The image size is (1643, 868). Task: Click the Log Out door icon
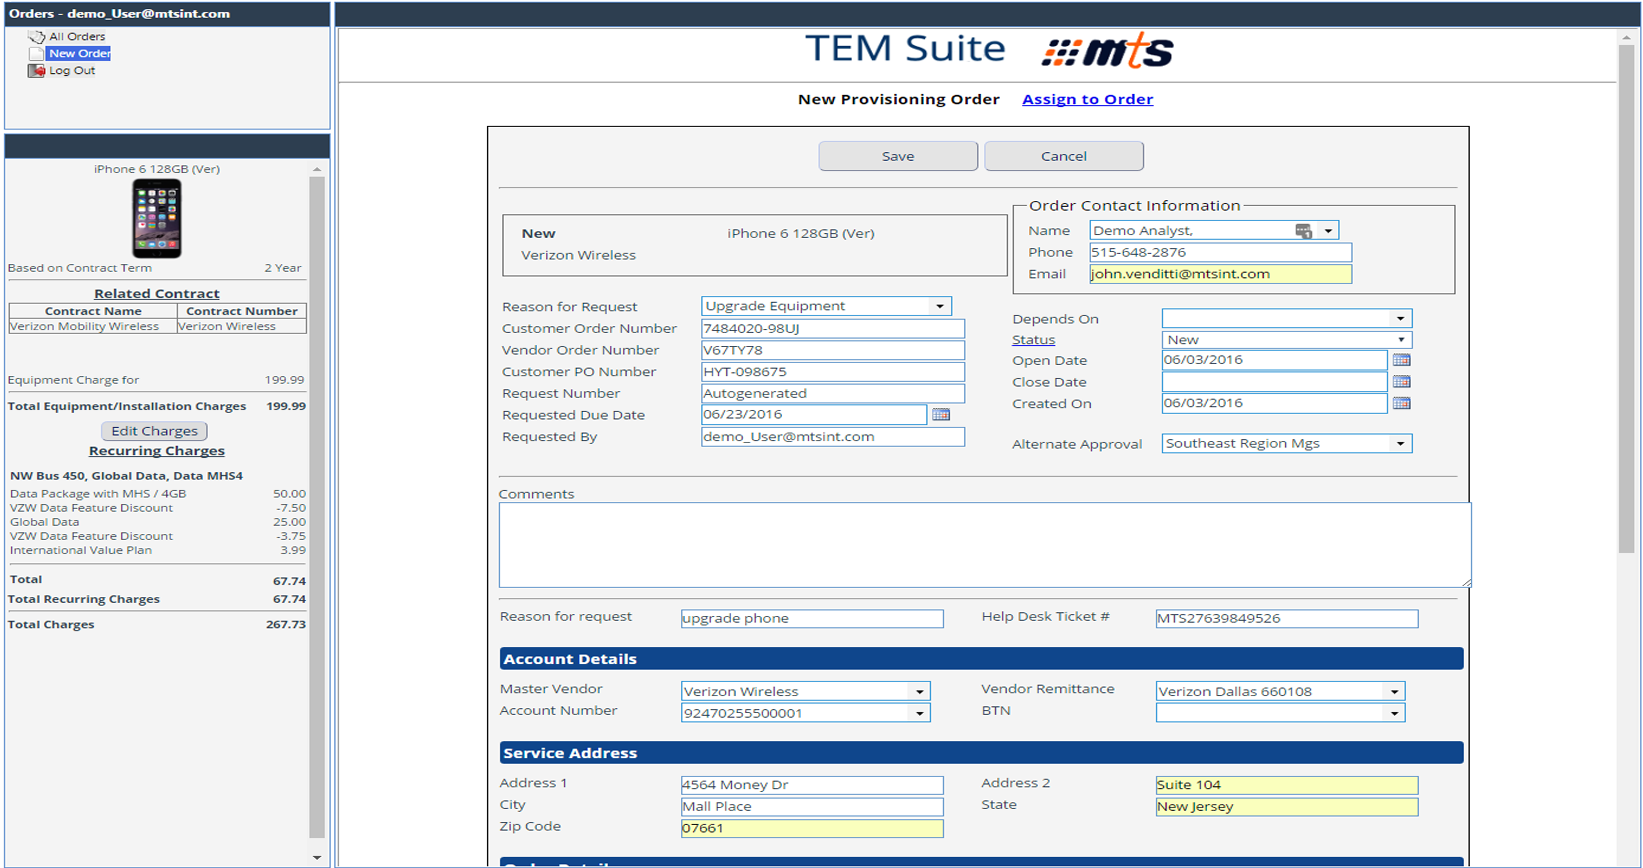[x=37, y=71]
